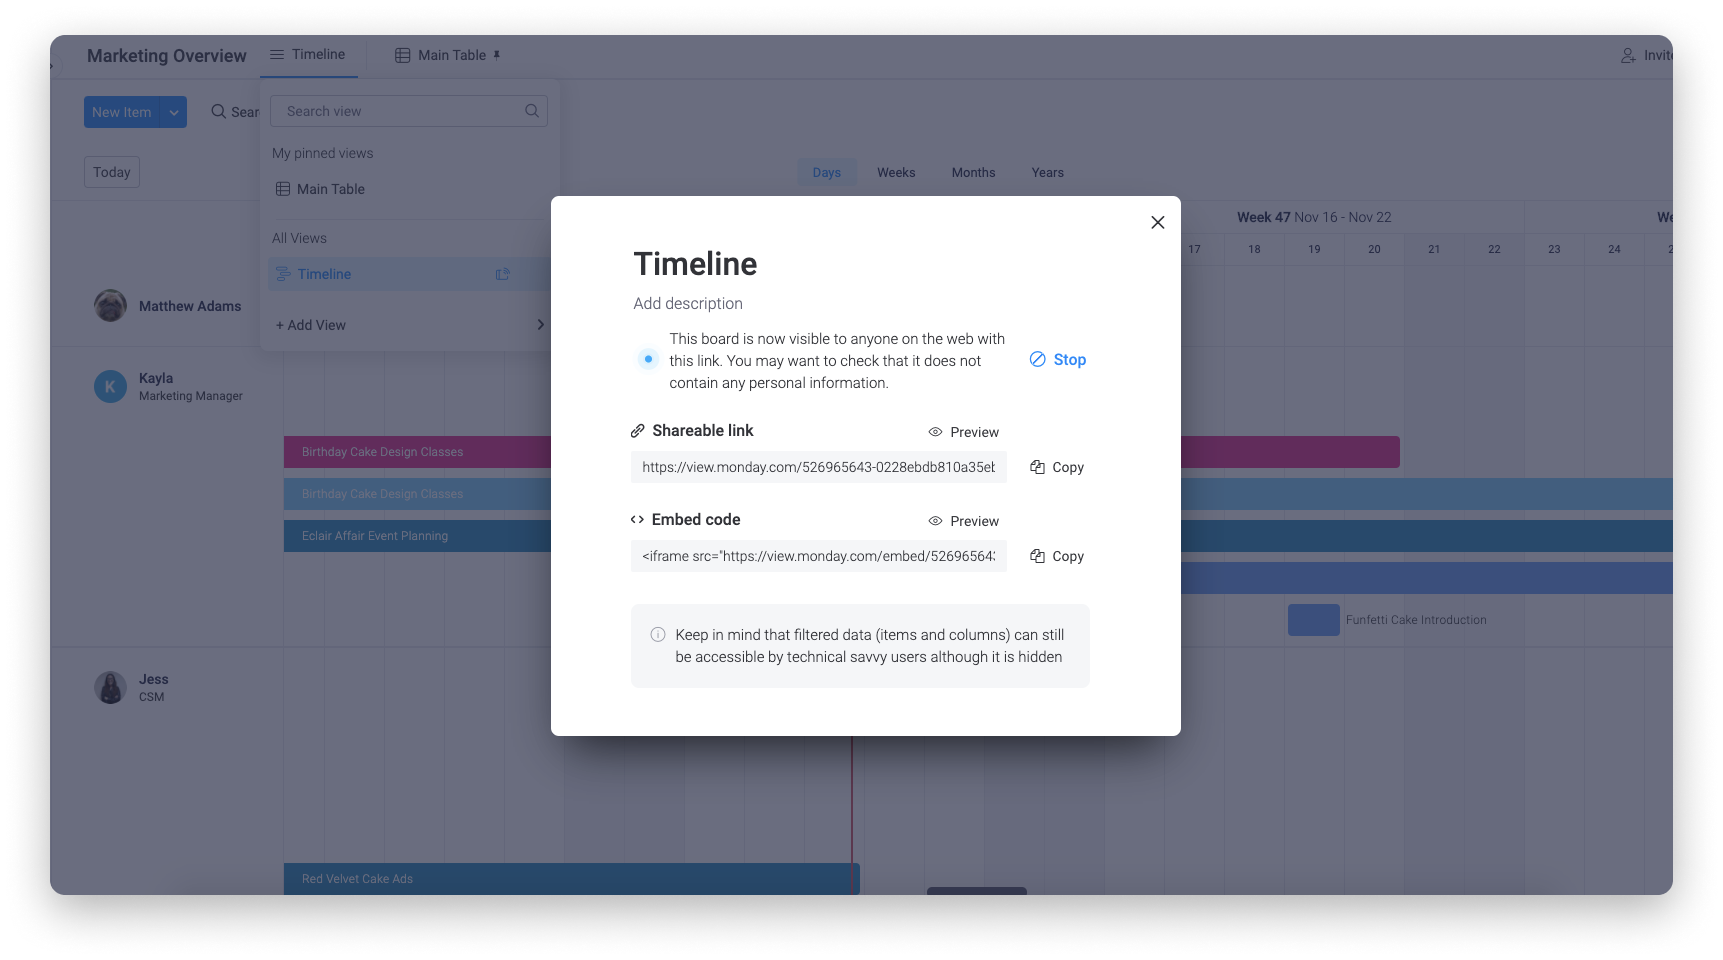Click the table grid icon on Main Table tab

pyautogui.click(x=403, y=55)
